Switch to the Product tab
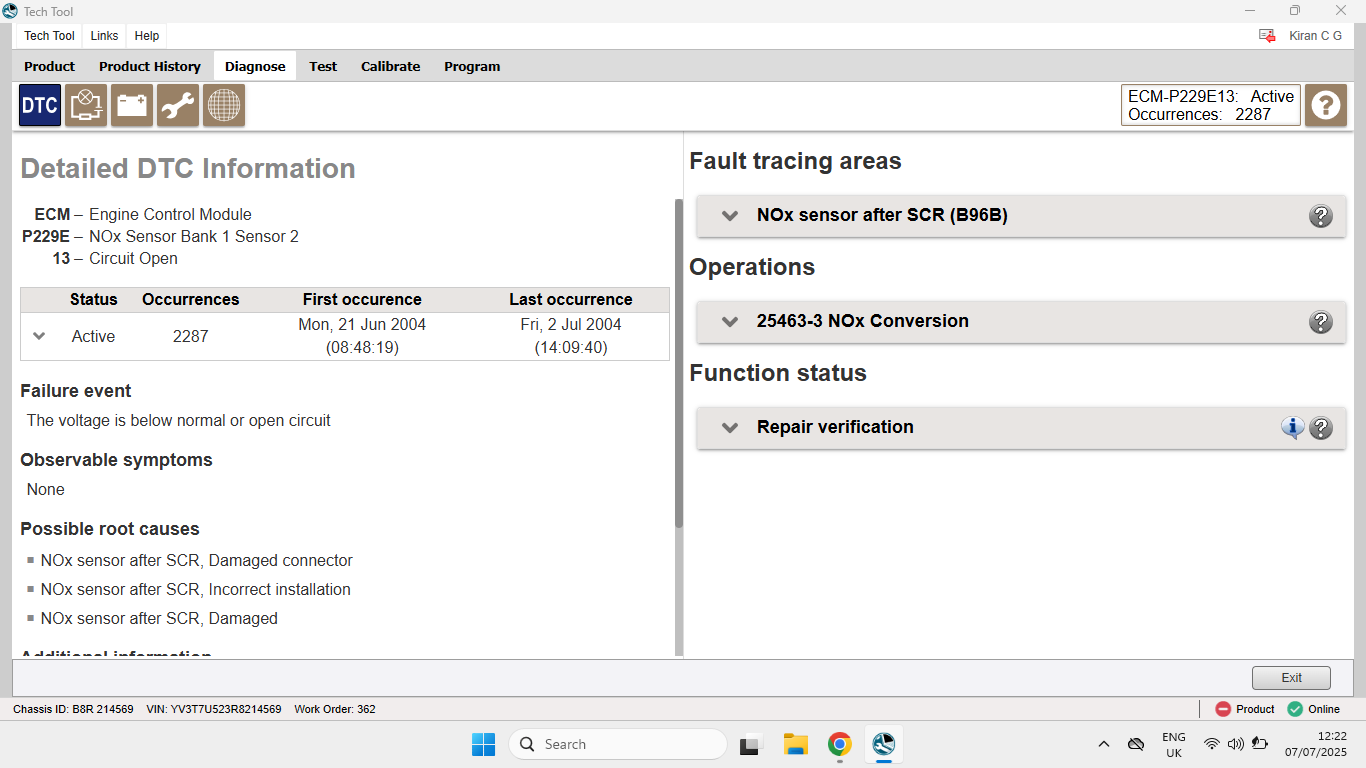This screenshot has height=768, width=1366. click(x=50, y=66)
